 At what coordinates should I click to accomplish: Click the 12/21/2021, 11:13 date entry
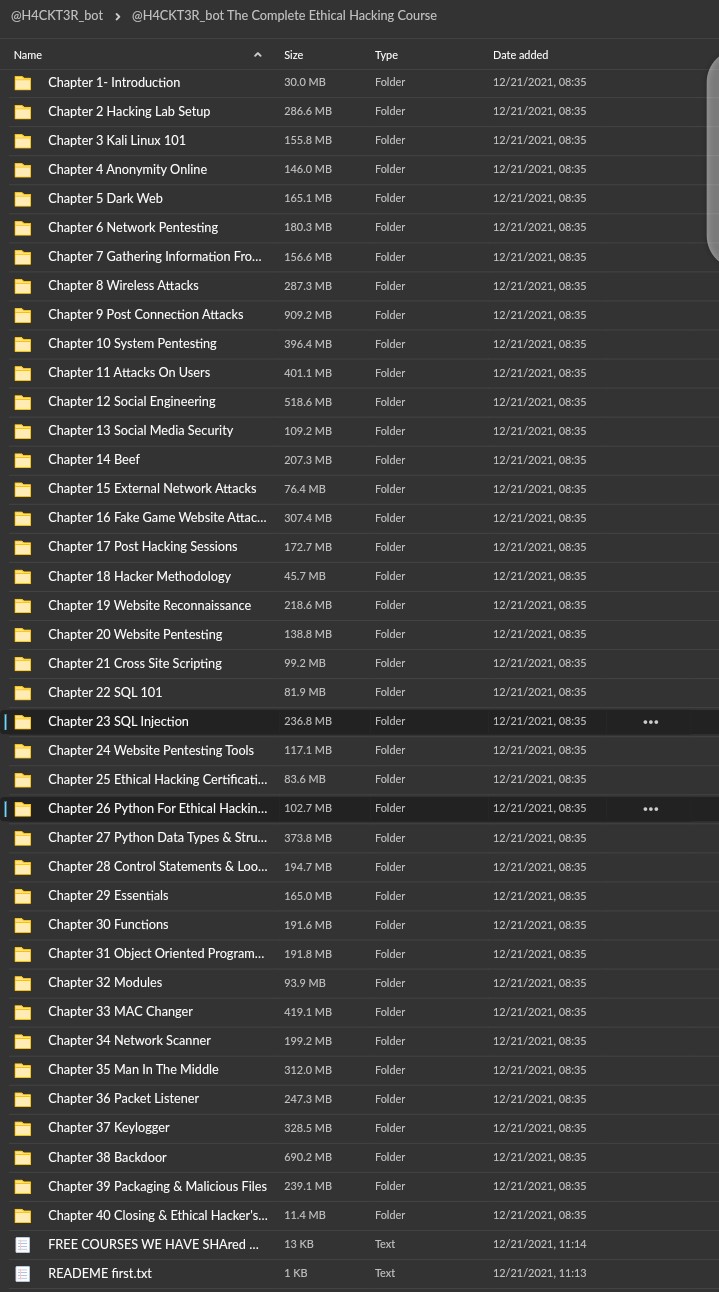pyautogui.click(x=540, y=1274)
